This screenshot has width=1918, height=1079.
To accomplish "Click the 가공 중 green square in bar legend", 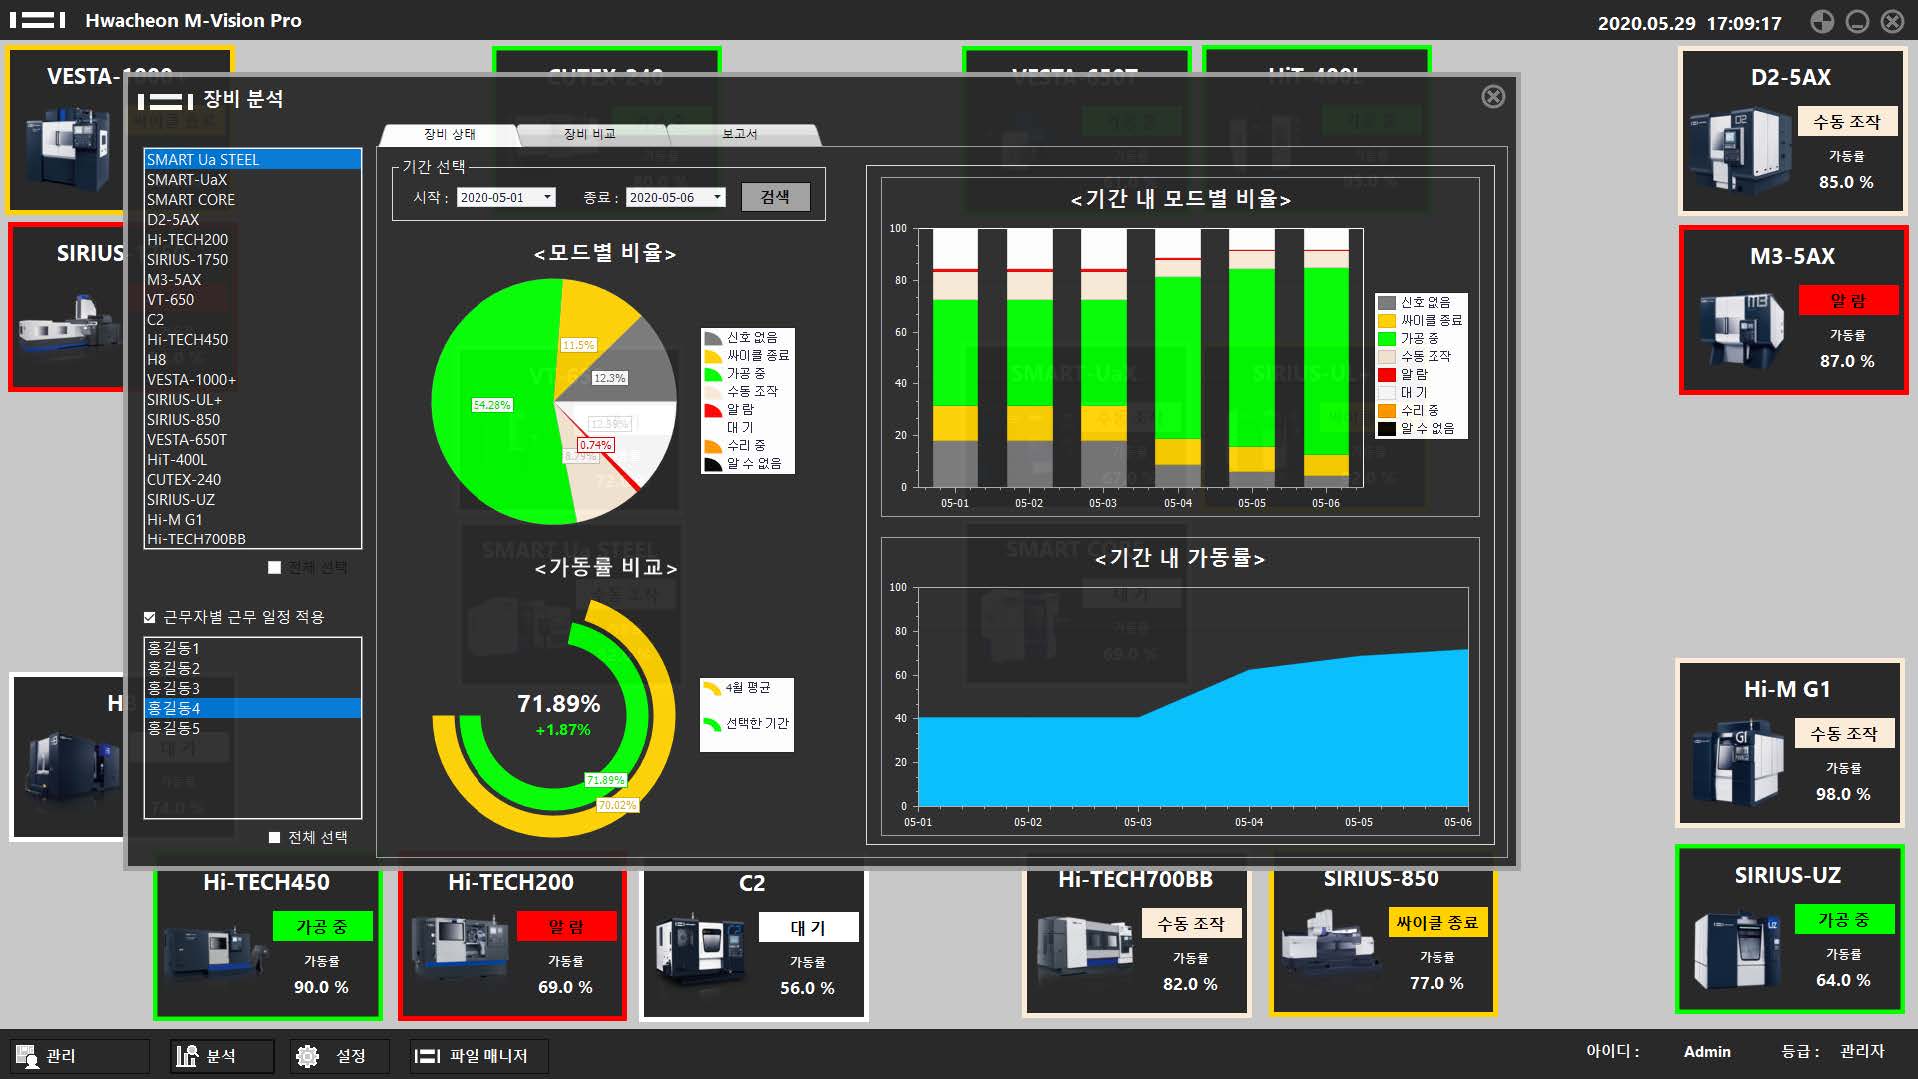I will pos(1386,339).
